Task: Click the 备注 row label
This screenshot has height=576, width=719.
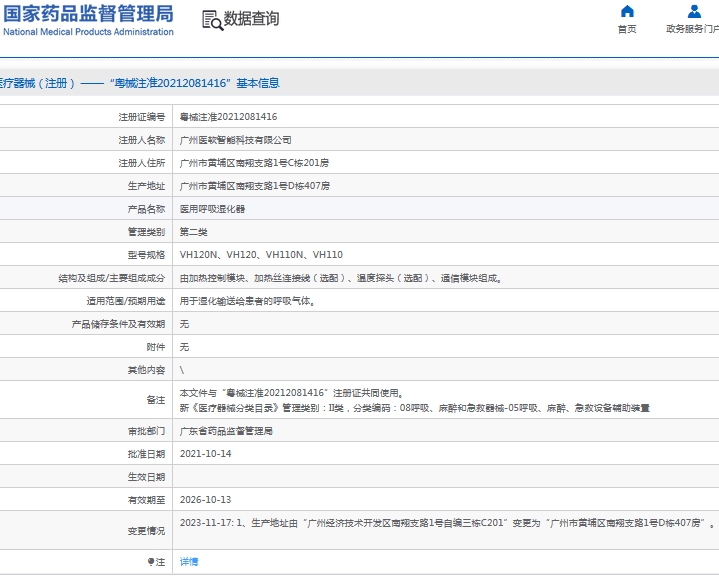Action: [156, 400]
